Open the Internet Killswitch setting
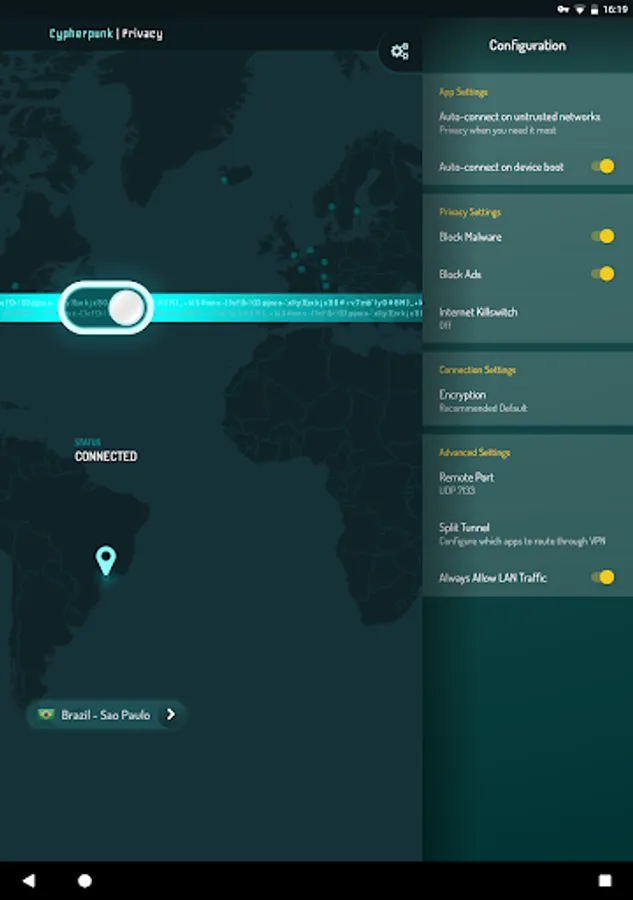This screenshot has width=633, height=900. (527, 318)
